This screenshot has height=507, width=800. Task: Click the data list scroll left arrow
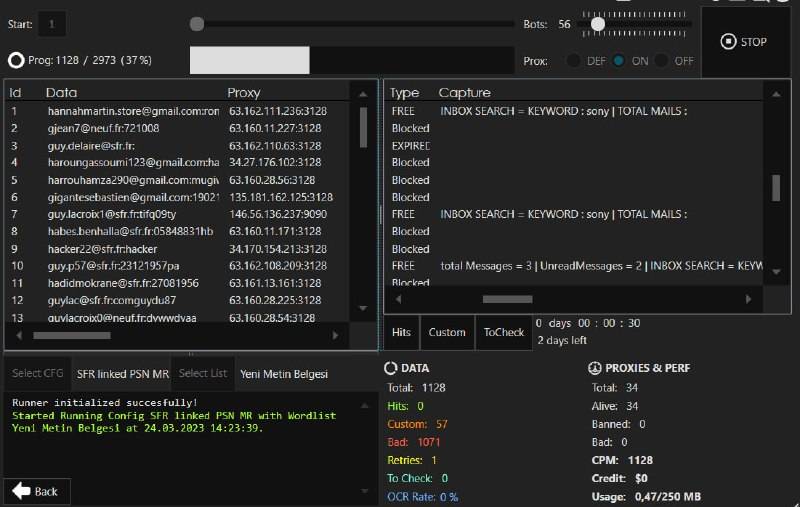click(x=19, y=336)
